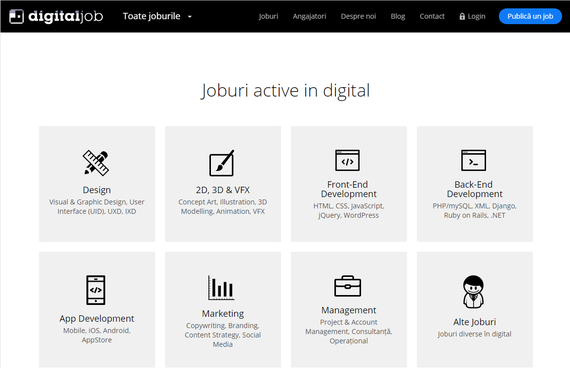Click the Front-End Development code window icon

pyautogui.click(x=348, y=160)
